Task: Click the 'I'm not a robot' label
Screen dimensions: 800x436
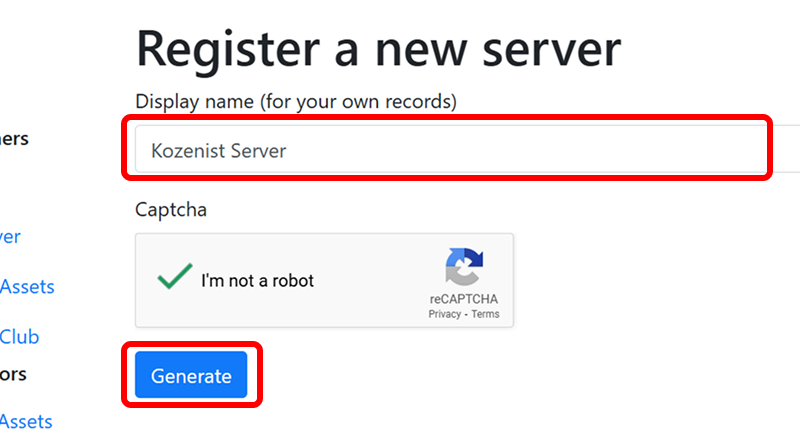Action: (257, 280)
